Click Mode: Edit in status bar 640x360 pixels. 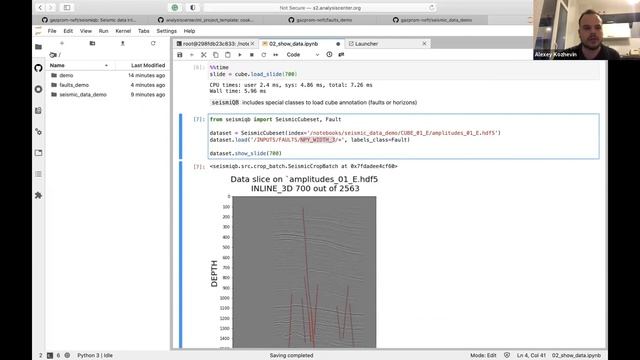click(x=483, y=356)
